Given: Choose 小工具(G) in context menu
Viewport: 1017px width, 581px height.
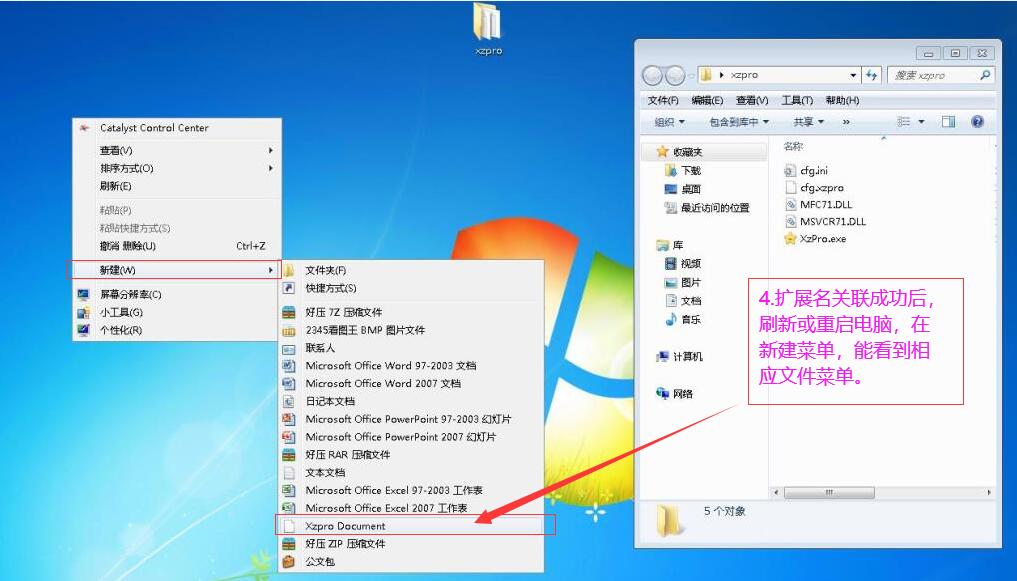Looking at the screenshot, I should click(x=176, y=312).
